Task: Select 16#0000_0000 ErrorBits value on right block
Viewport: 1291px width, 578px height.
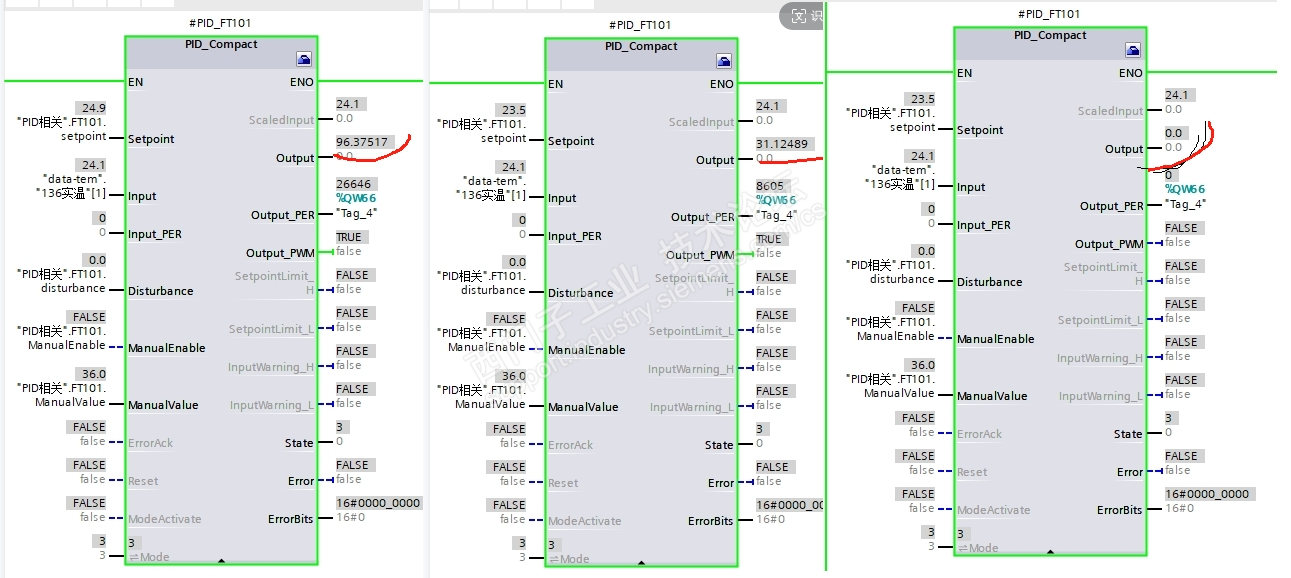Action: (1208, 494)
